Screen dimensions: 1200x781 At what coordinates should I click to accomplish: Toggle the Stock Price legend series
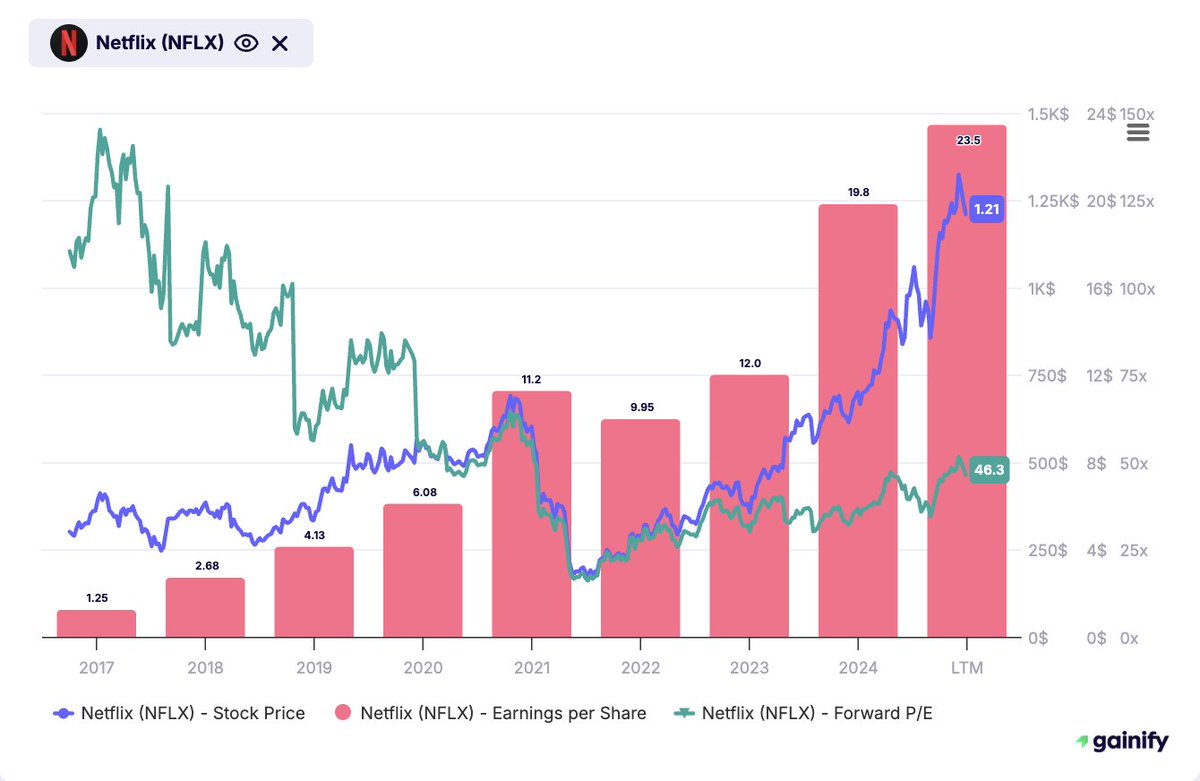[179, 713]
